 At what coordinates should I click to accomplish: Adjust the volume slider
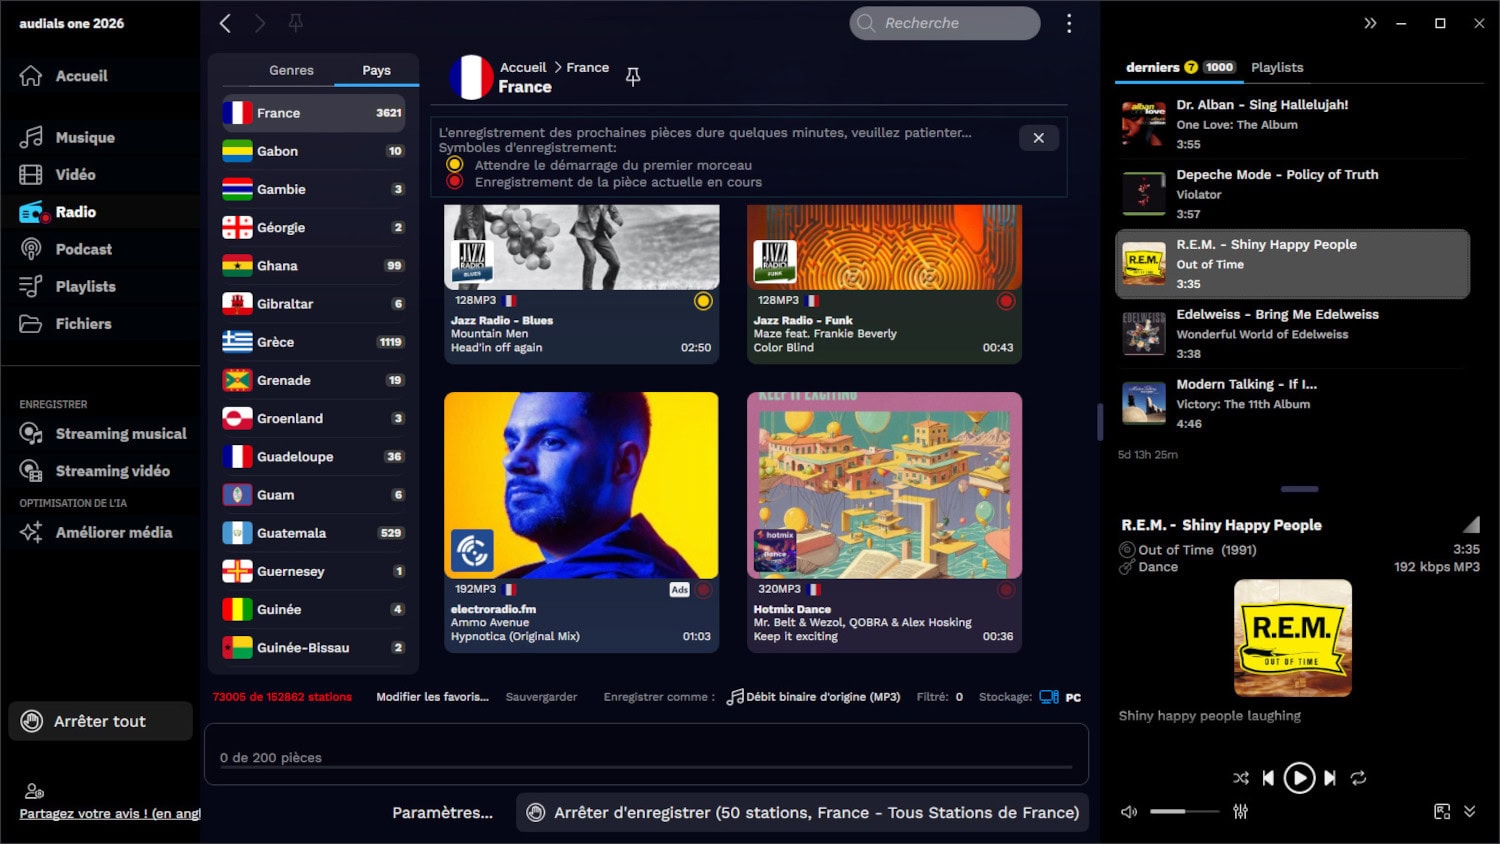click(1184, 812)
